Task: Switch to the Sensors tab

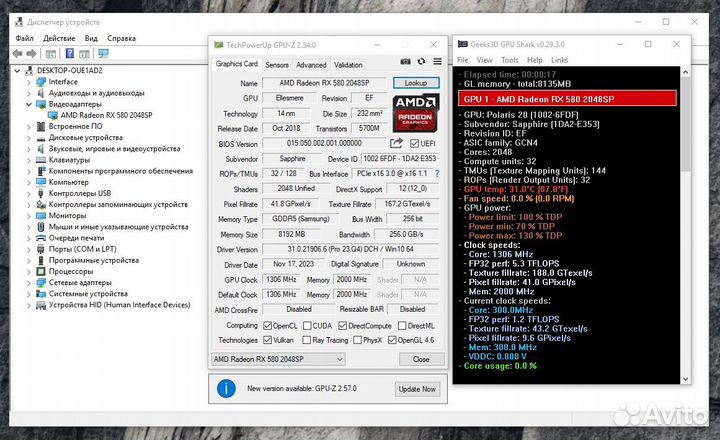Action: 277,65
